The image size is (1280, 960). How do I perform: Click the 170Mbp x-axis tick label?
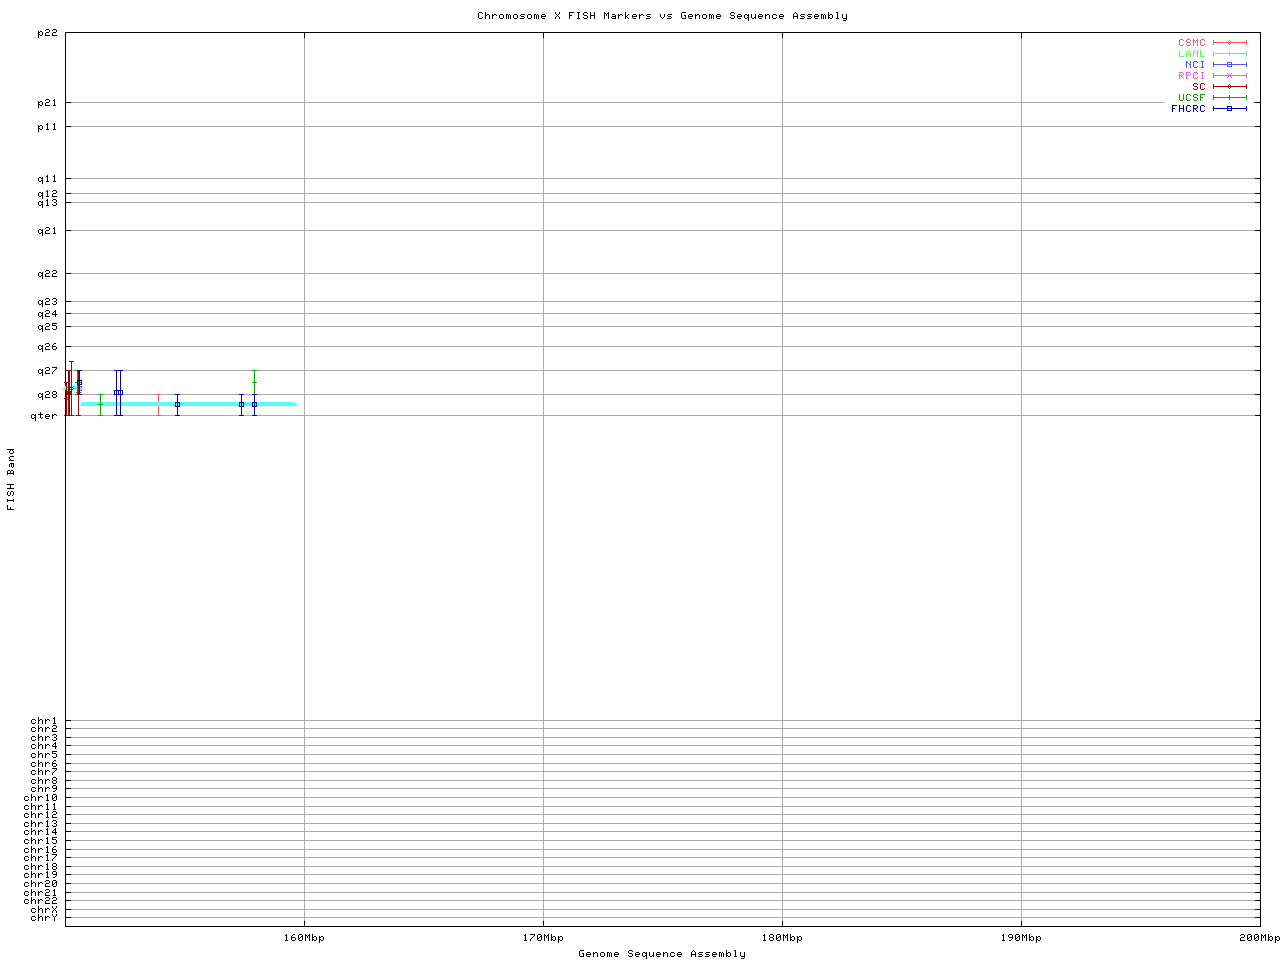(543, 938)
